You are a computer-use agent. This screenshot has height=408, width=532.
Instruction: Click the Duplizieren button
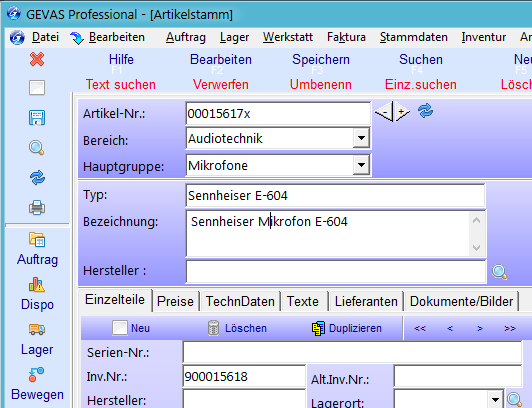(347, 328)
